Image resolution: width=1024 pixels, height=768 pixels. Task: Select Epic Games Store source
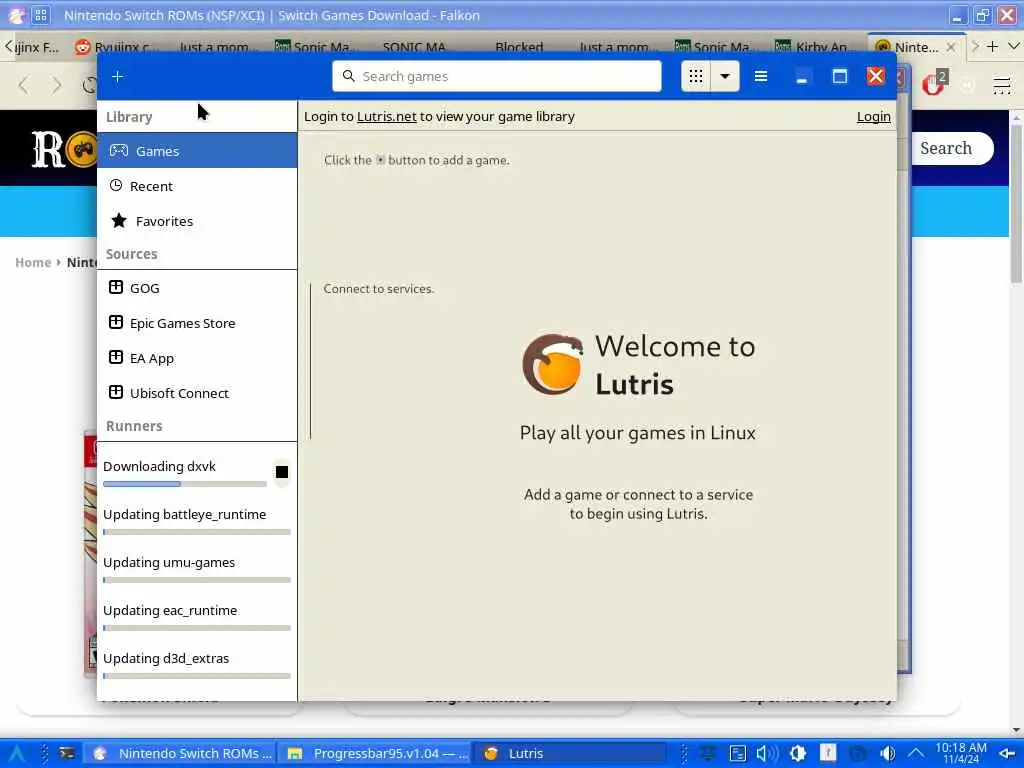197,323
